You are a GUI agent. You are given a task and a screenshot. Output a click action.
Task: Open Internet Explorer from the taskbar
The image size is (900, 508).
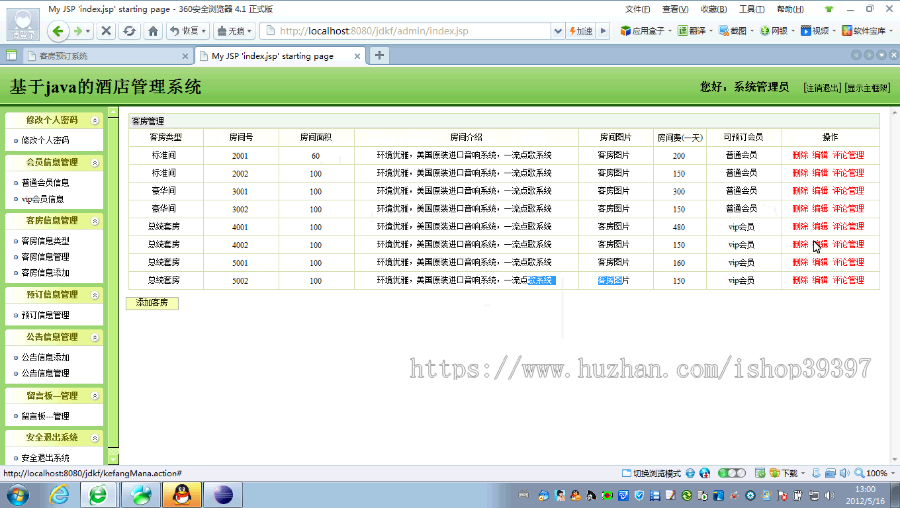(x=59, y=495)
